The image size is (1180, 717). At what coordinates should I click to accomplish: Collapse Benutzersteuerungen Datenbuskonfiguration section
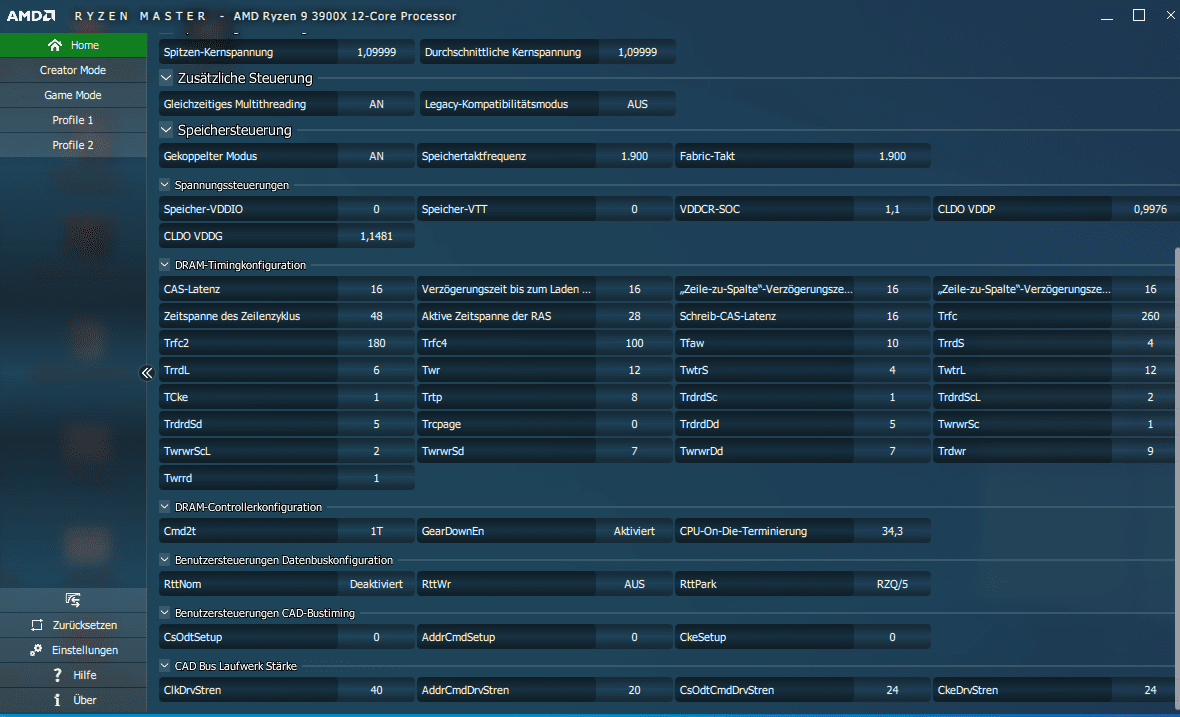click(165, 559)
